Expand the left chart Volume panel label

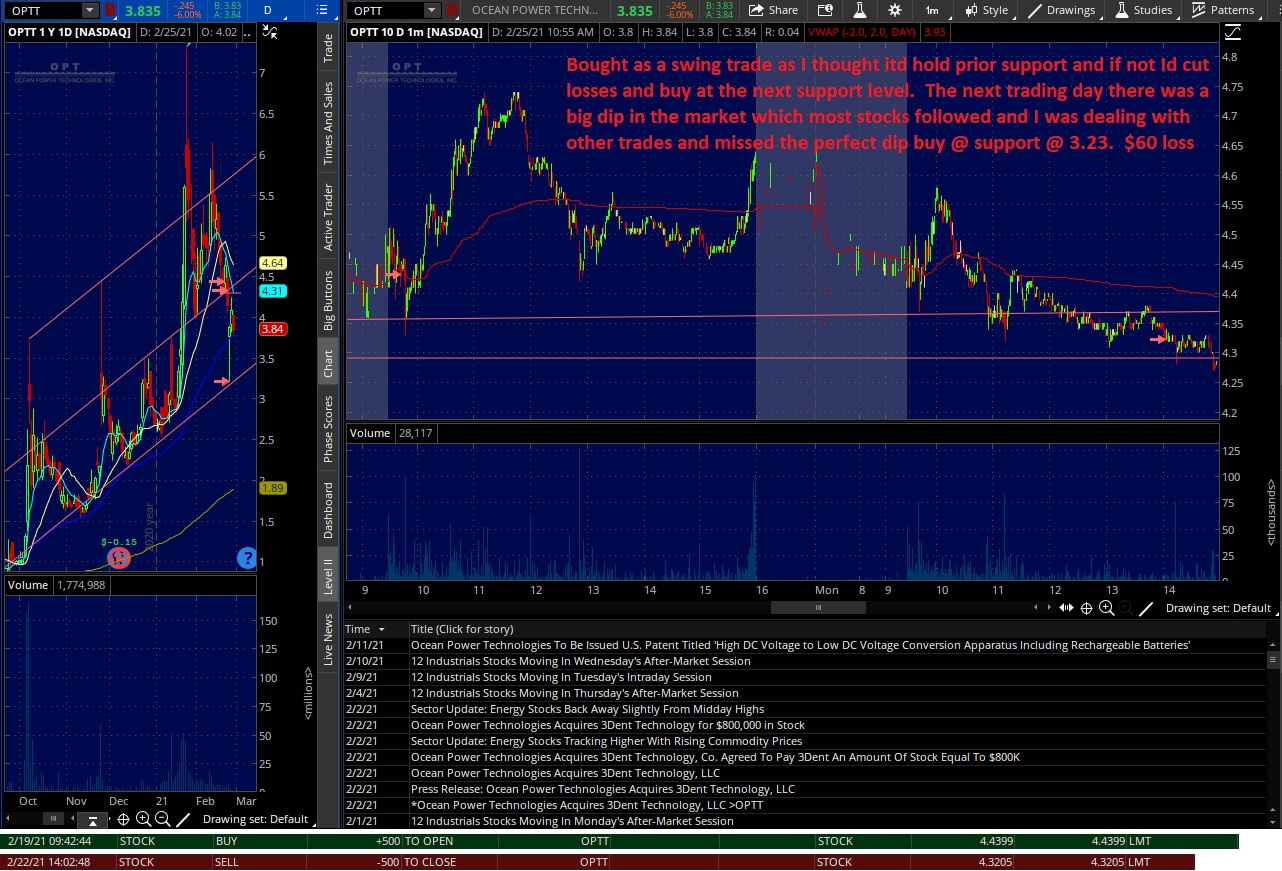(27, 585)
